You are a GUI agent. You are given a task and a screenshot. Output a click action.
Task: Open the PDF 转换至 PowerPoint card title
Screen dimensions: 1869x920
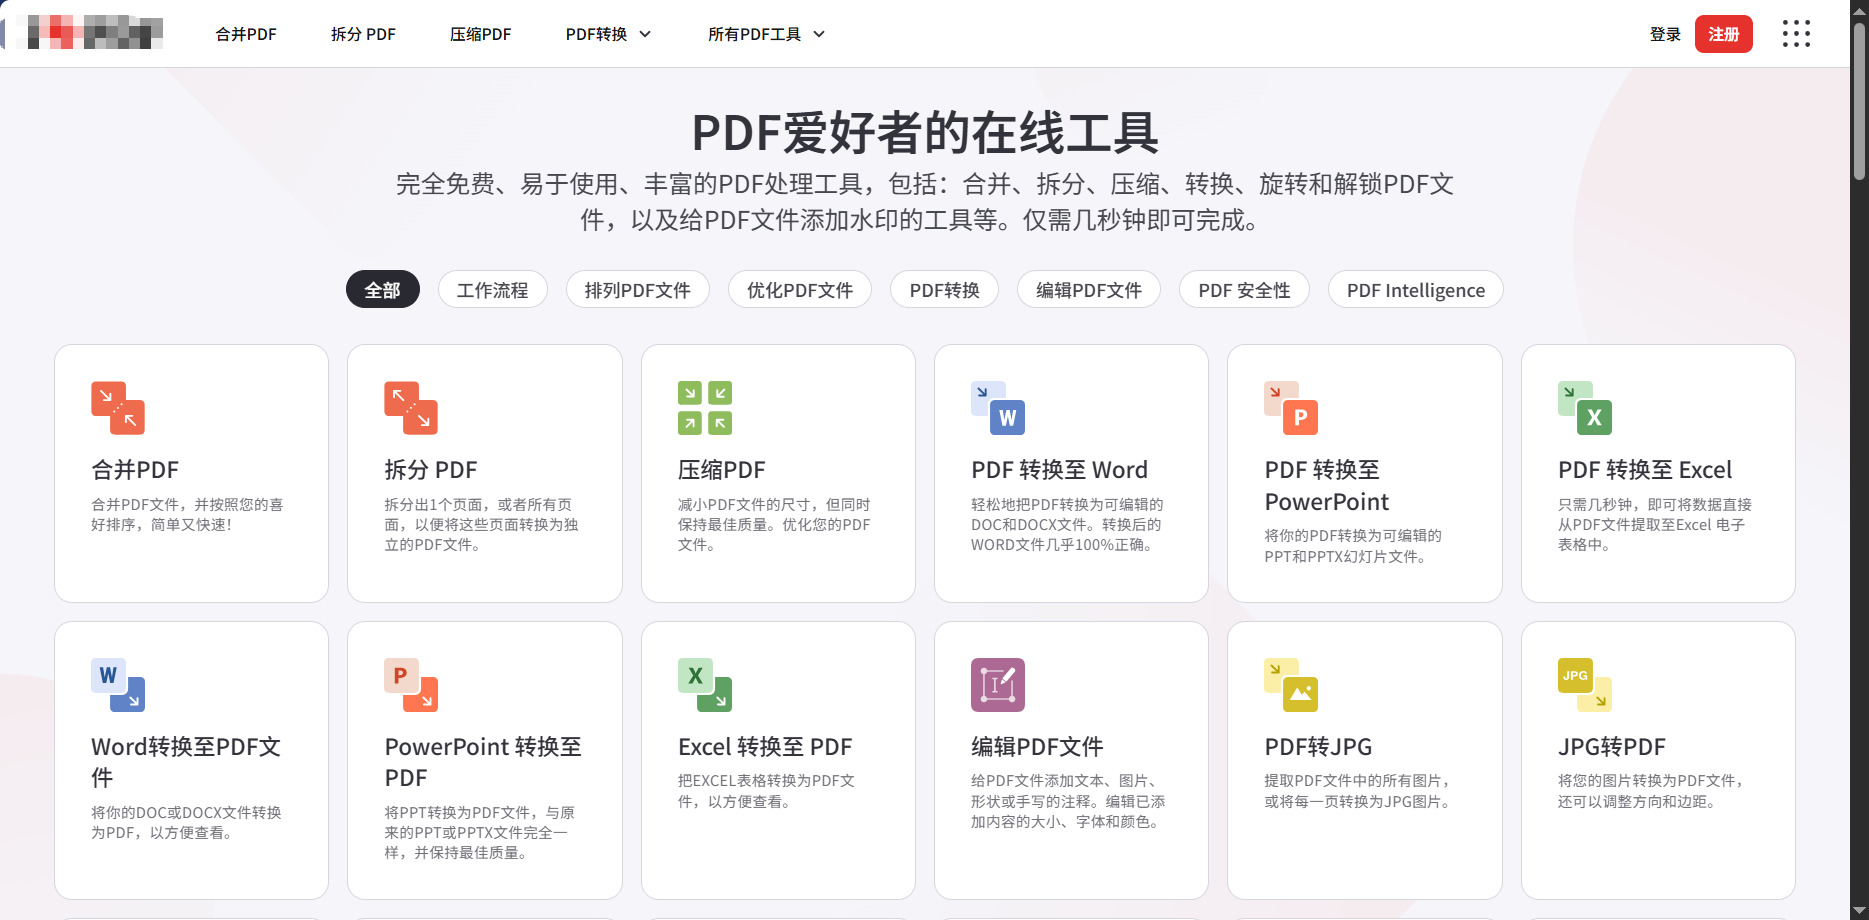click(1327, 486)
